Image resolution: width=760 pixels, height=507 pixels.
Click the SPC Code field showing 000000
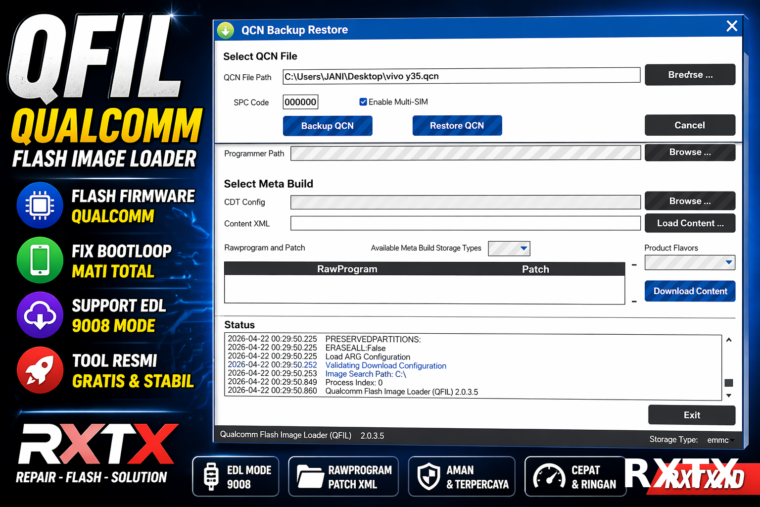click(301, 102)
